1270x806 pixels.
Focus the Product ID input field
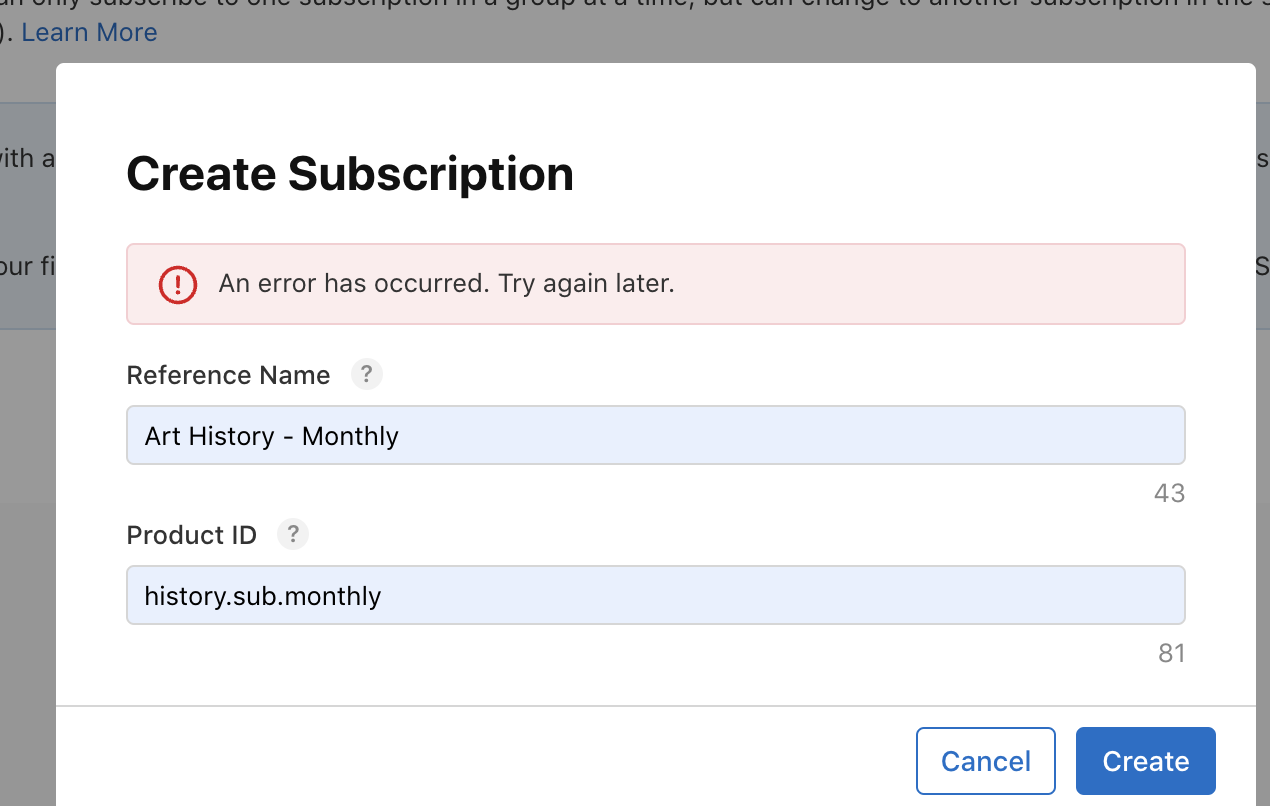tap(656, 595)
